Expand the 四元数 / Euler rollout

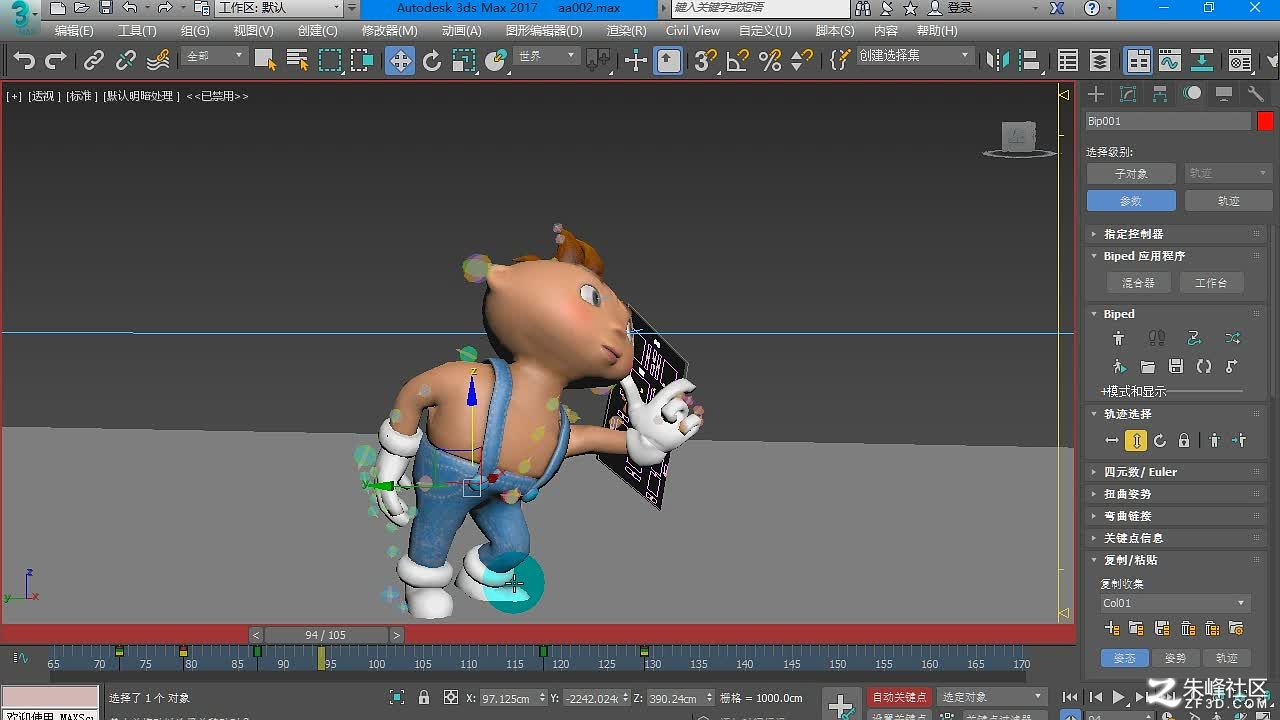(1175, 472)
